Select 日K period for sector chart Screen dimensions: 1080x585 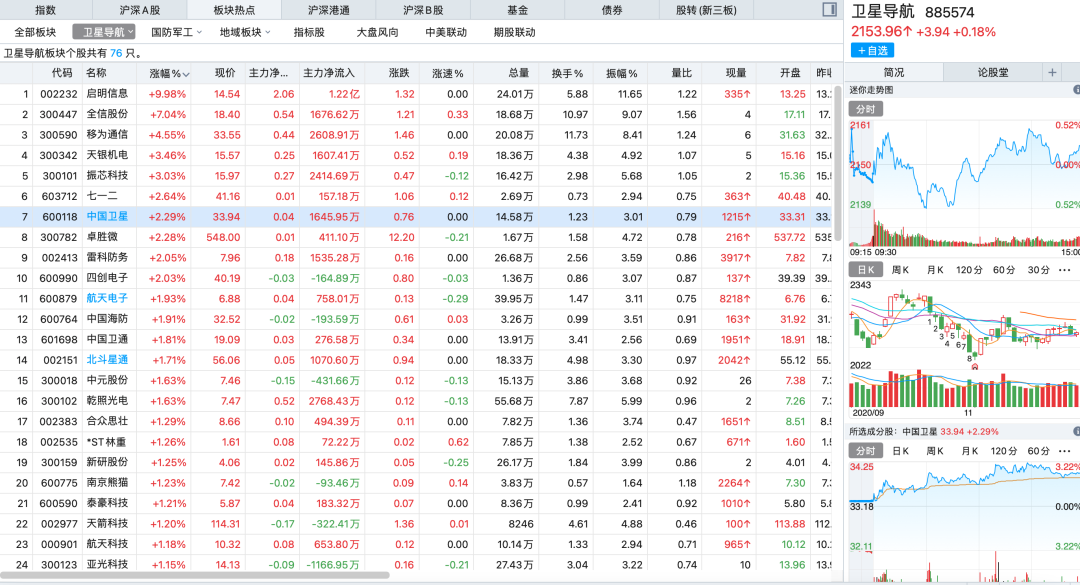coord(866,270)
